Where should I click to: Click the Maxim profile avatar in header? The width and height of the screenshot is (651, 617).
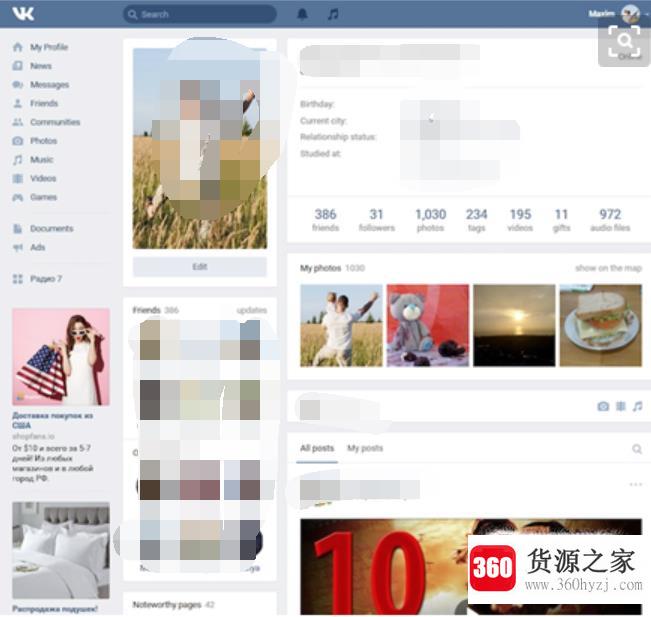(630, 14)
